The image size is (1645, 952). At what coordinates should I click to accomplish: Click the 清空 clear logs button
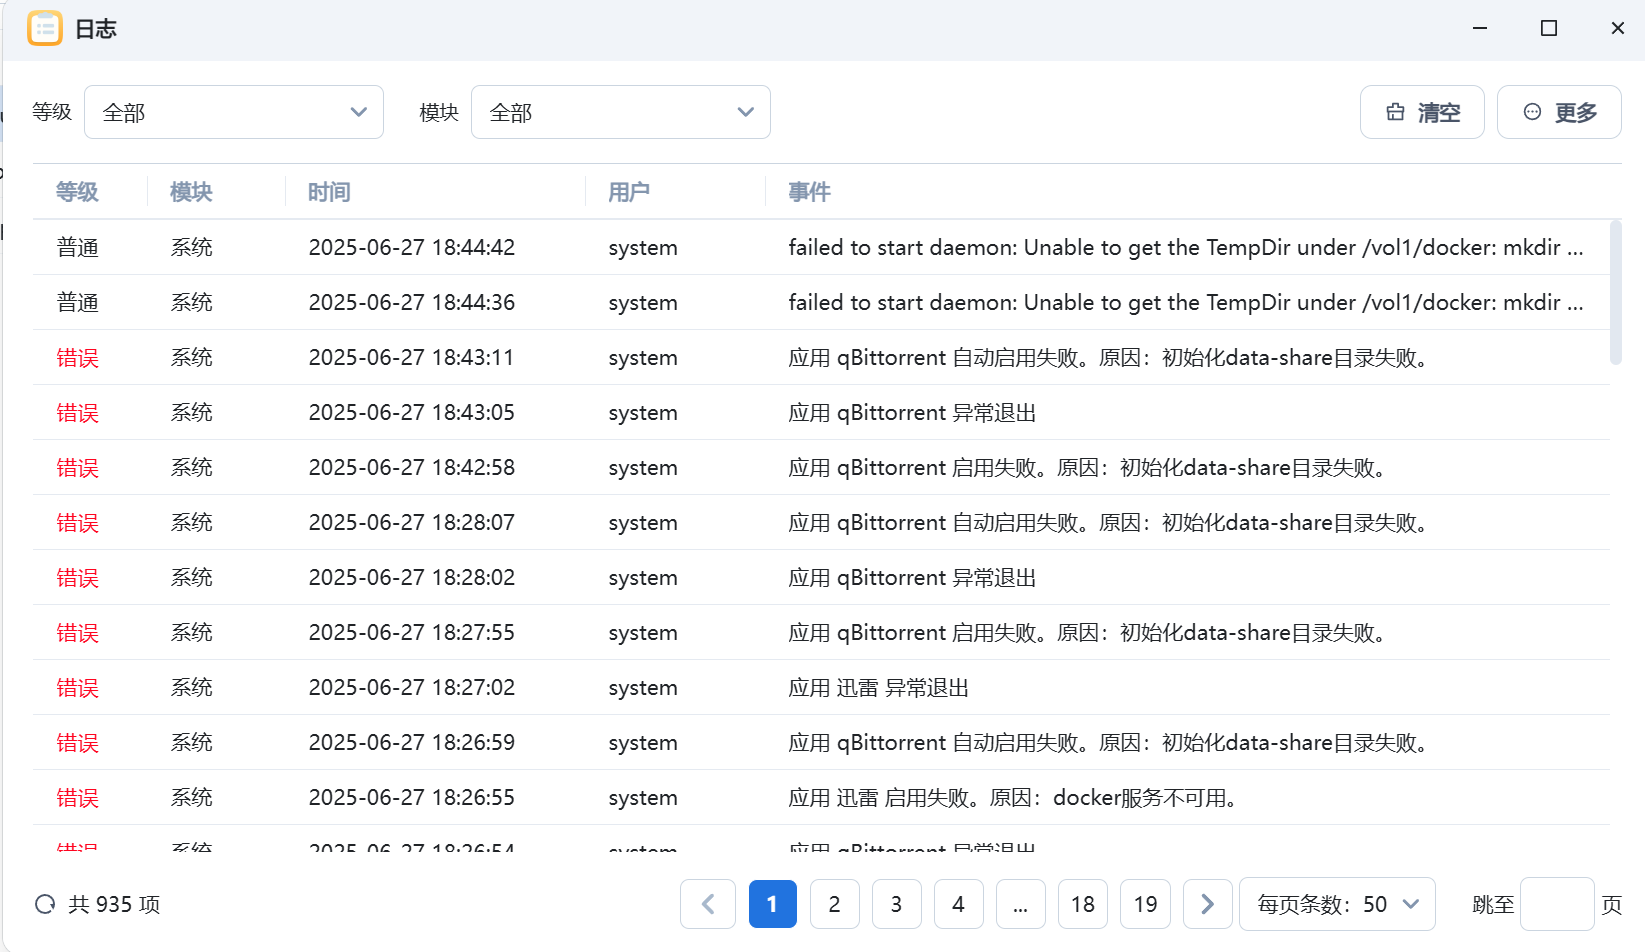[x=1422, y=113]
